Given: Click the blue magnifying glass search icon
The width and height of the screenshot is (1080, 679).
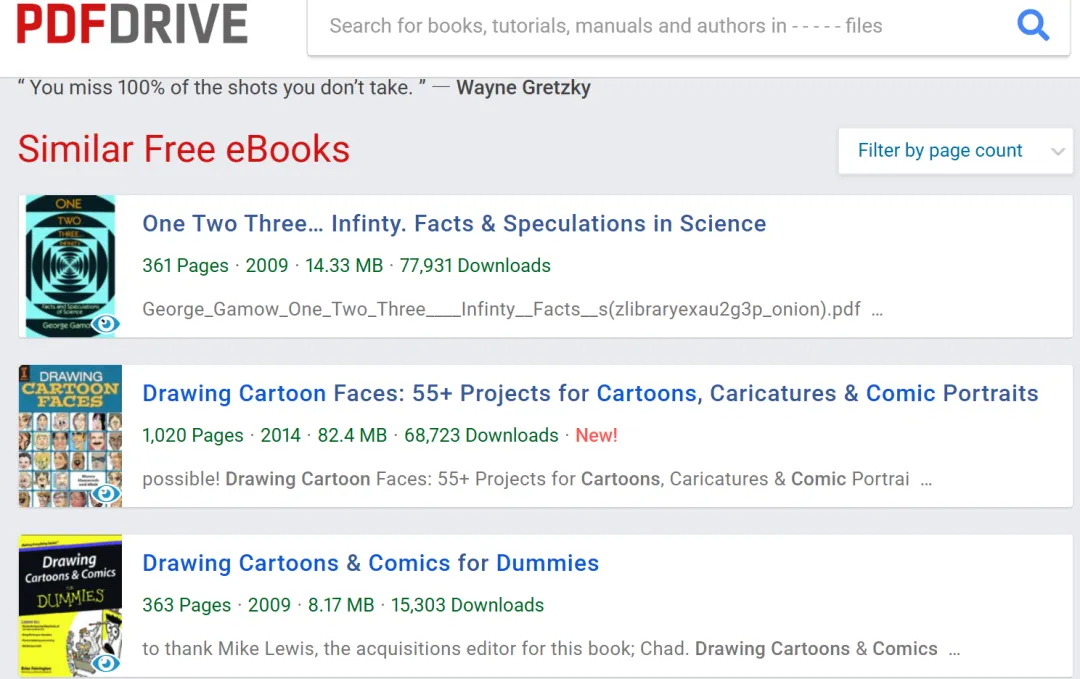Looking at the screenshot, I should [x=1032, y=25].
